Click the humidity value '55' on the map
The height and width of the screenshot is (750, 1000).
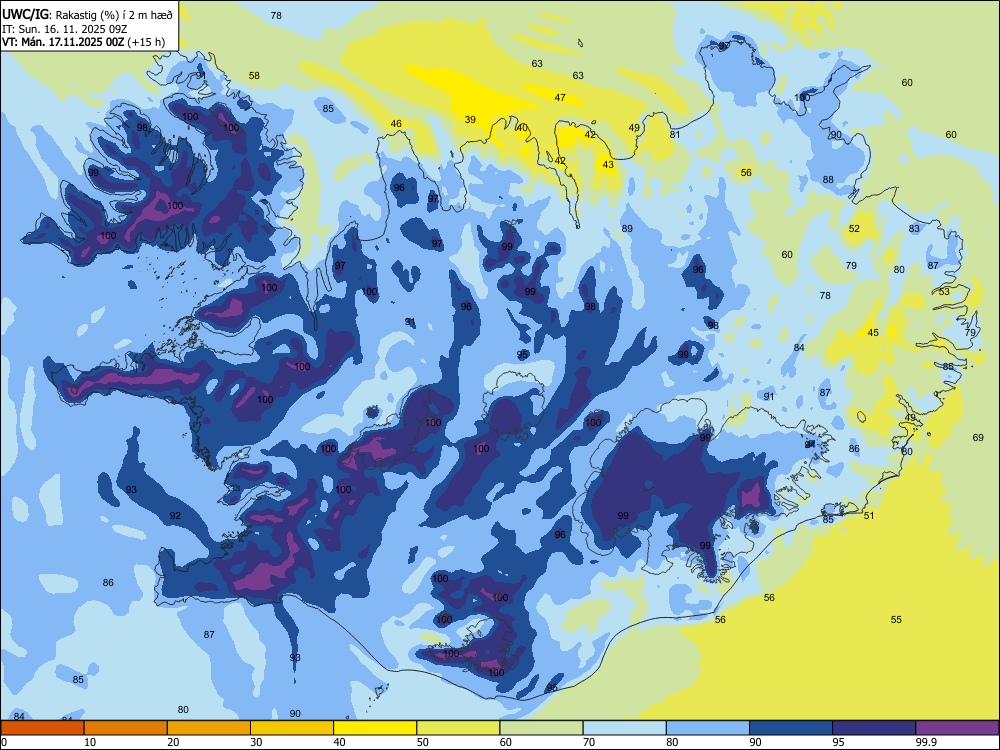896,619
